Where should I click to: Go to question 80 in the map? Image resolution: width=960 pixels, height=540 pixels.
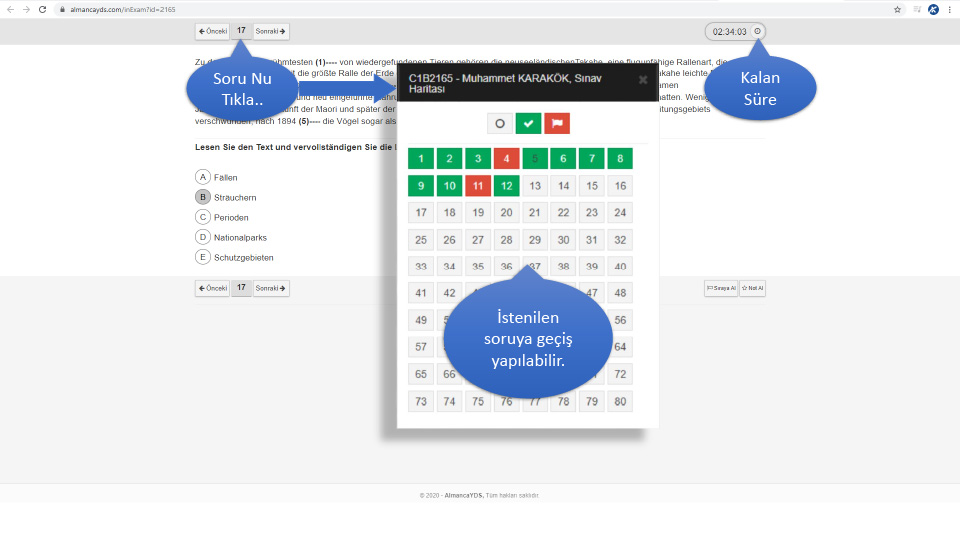[620, 402]
